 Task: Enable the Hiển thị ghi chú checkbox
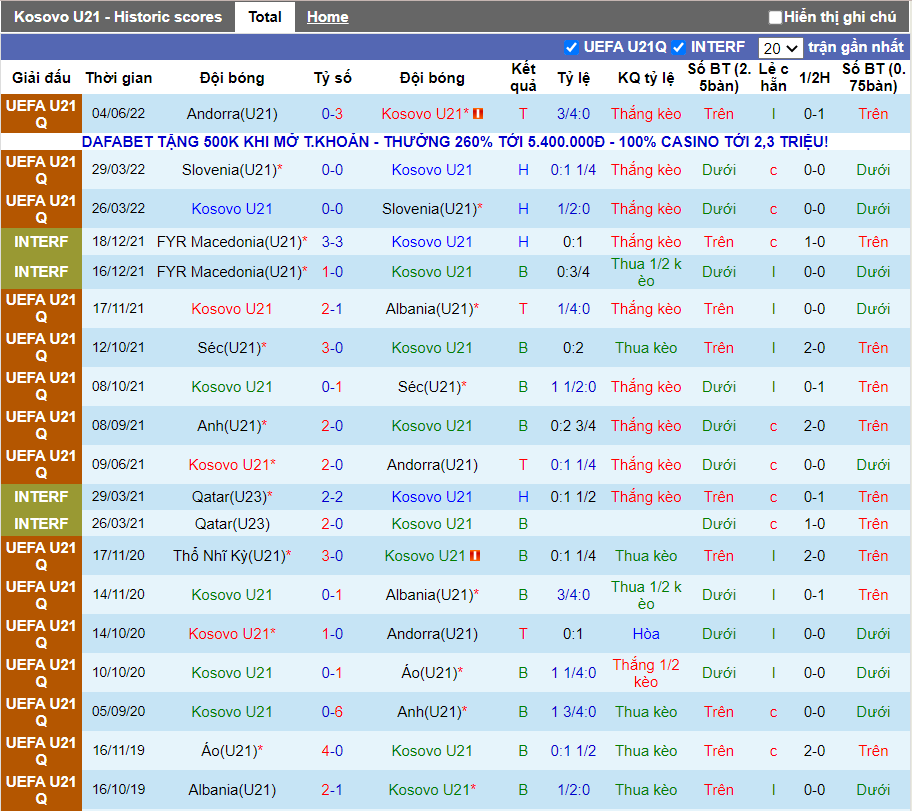(x=775, y=17)
